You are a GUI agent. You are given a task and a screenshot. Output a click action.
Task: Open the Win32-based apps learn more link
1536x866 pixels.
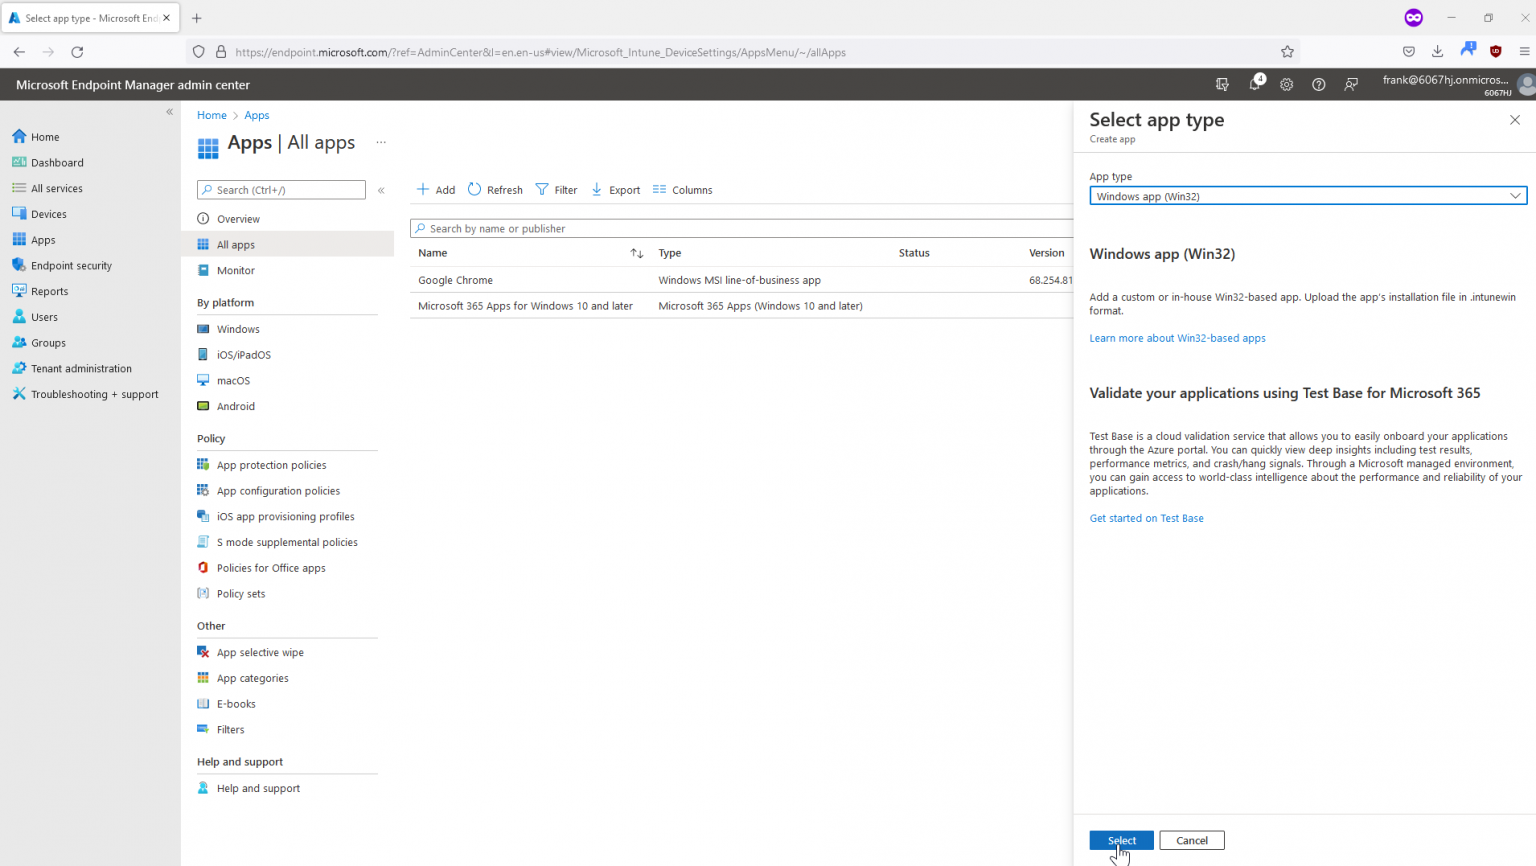pyautogui.click(x=1177, y=338)
